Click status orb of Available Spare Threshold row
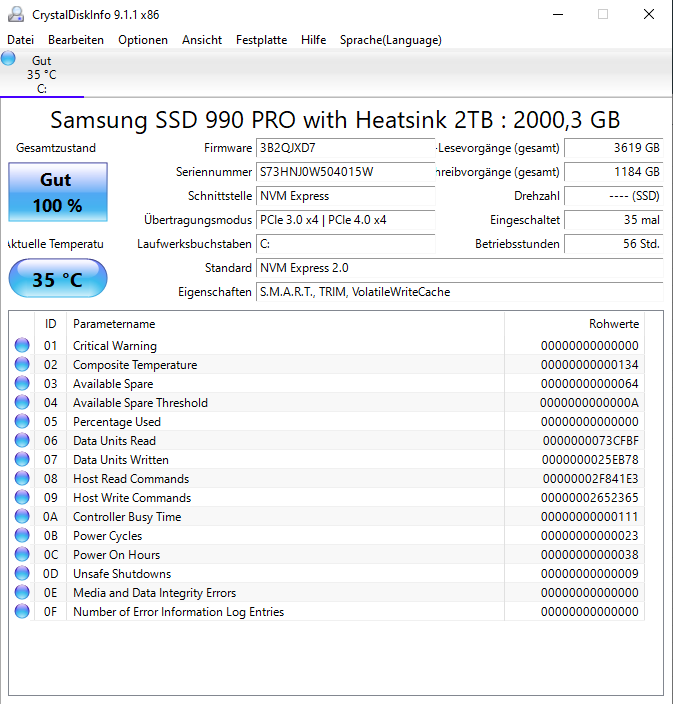Viewport: 673px width, 704px height. click(x=22, y=402)
